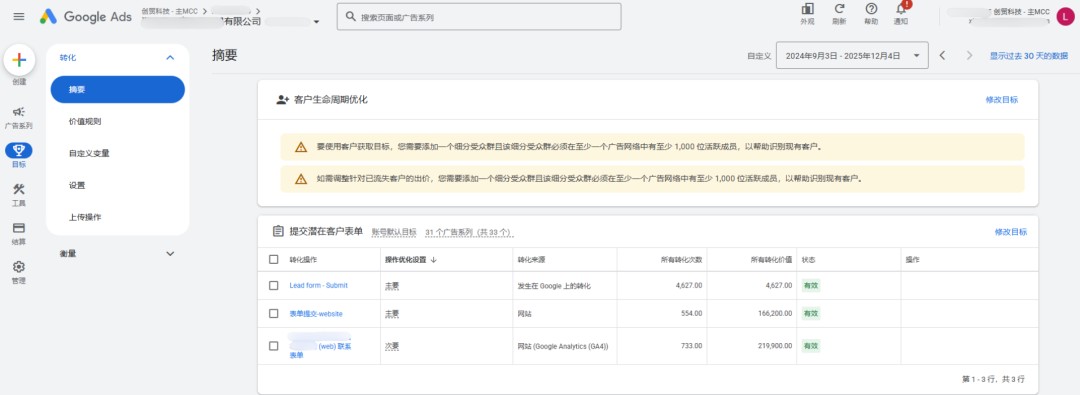Viewport: 1080px width, 395px height.
Task: Open the 帮助 help icon
Action: pyautogui.click(x=871, y=9)
